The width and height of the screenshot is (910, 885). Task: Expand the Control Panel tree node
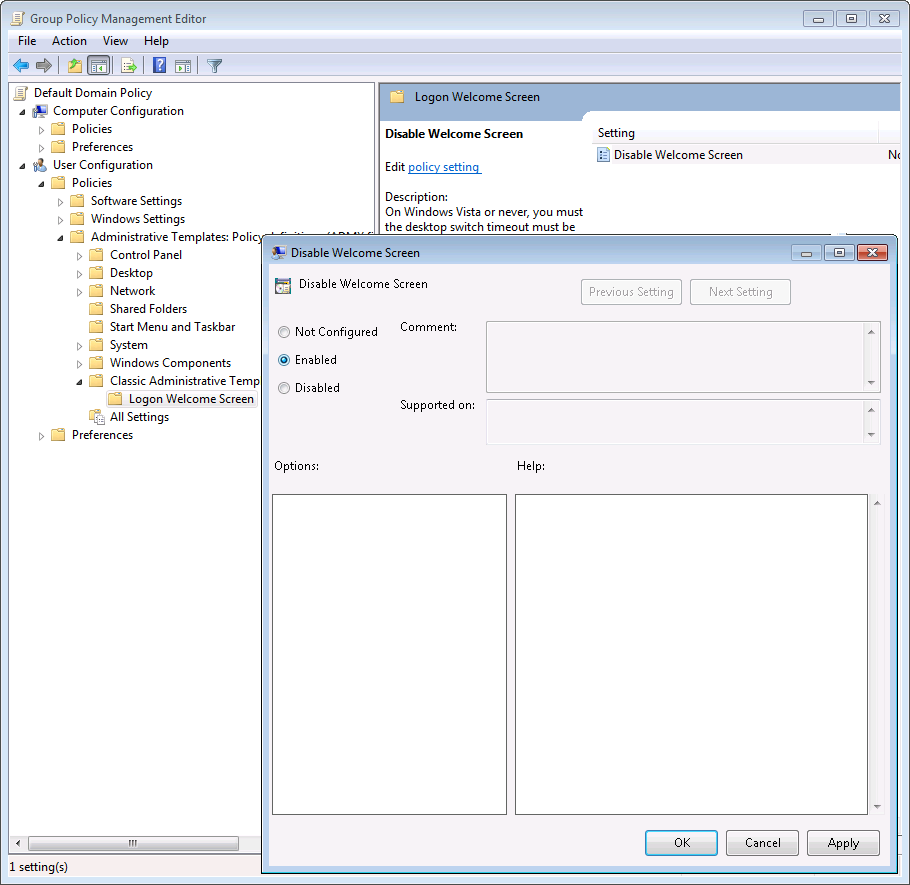tap(81, 255)
